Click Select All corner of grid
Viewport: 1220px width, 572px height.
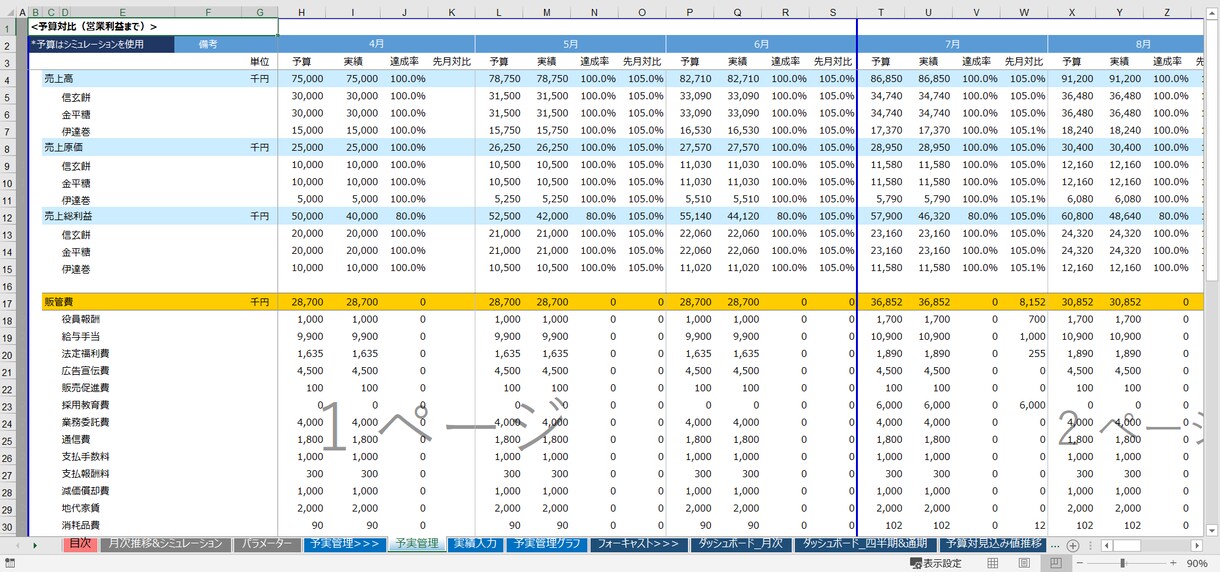click(x=8, y=12)
